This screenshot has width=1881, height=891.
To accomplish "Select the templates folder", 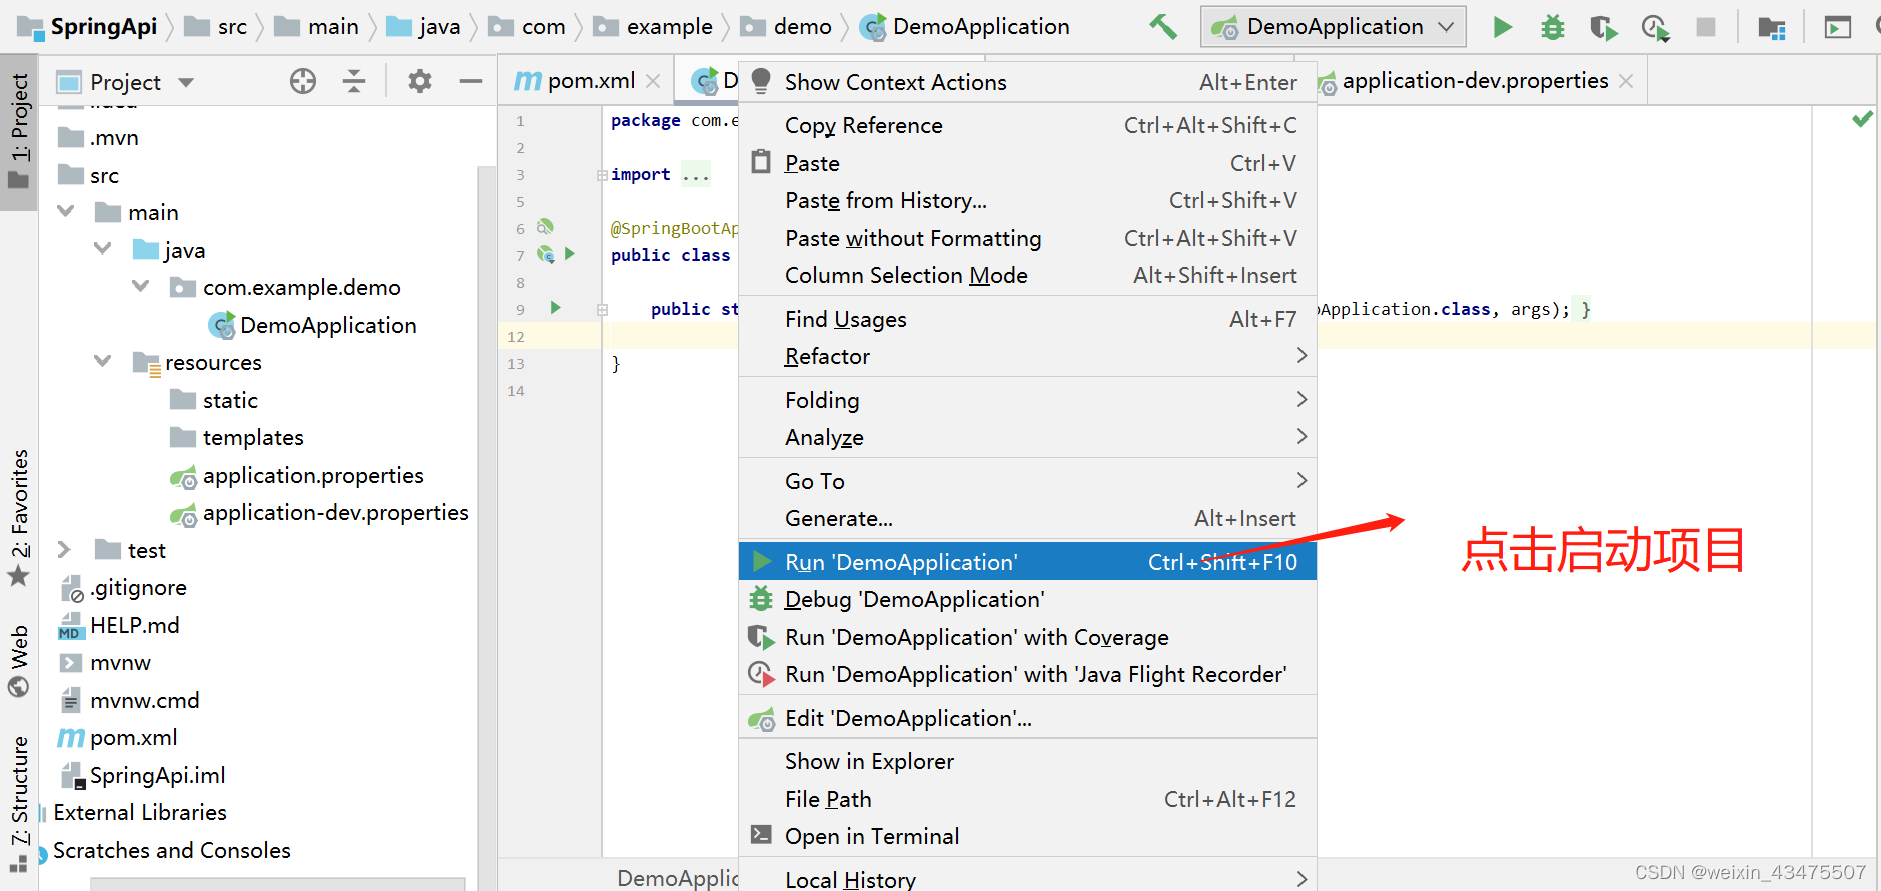I will pyautogui.click(x=252, y=437).
